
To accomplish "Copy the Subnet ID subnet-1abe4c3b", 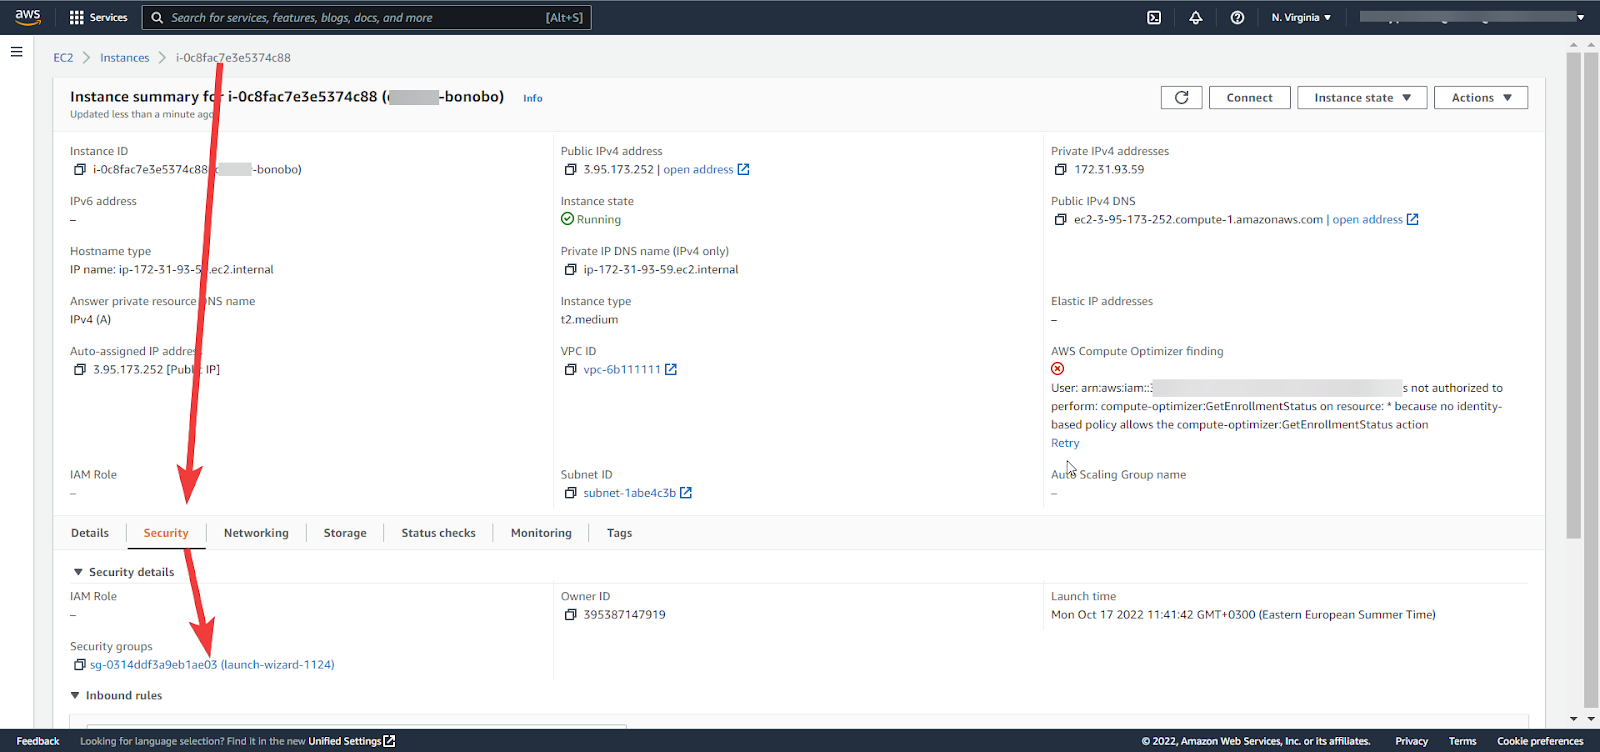I will click(570, 493).
